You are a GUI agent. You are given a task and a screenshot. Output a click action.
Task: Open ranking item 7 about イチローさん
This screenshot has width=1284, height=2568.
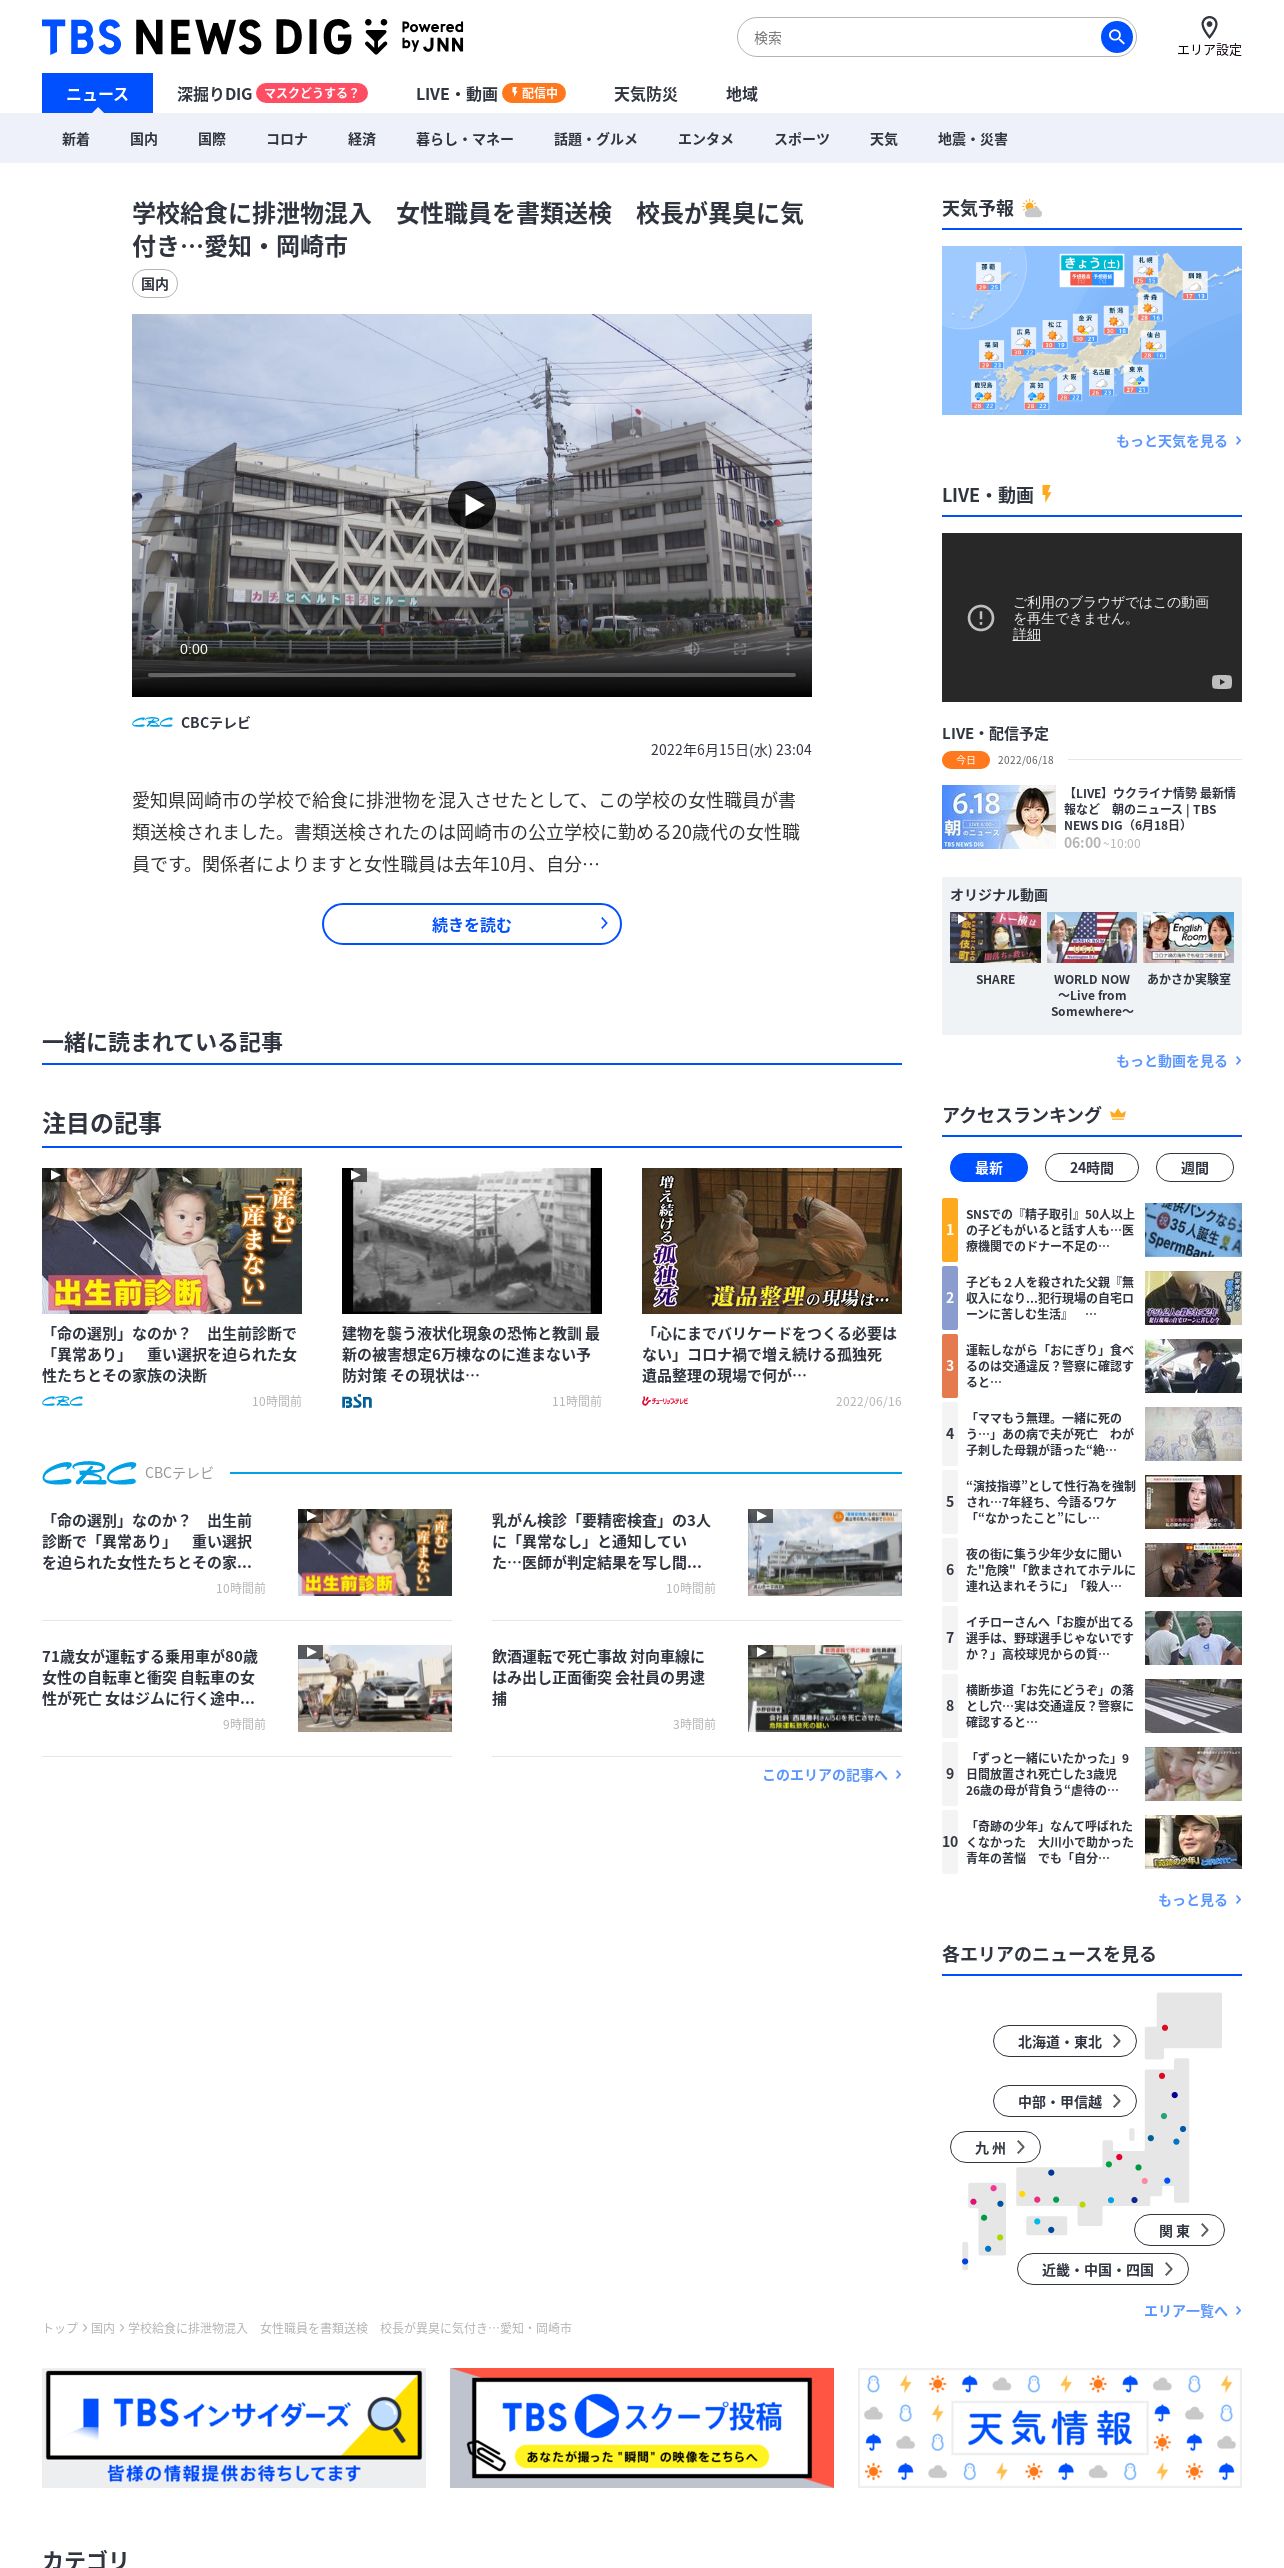pos(1092,1638)
